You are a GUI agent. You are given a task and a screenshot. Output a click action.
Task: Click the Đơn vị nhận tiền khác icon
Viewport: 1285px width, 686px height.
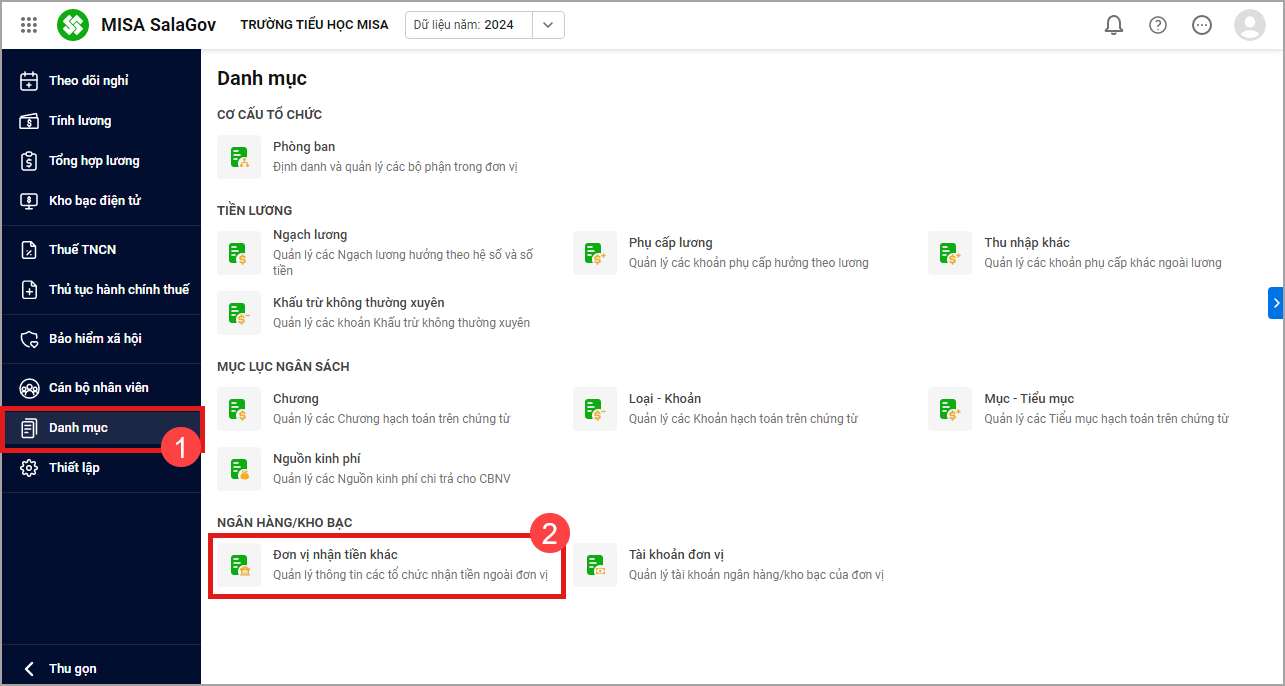pyautogui.click(x=239, y=565)
